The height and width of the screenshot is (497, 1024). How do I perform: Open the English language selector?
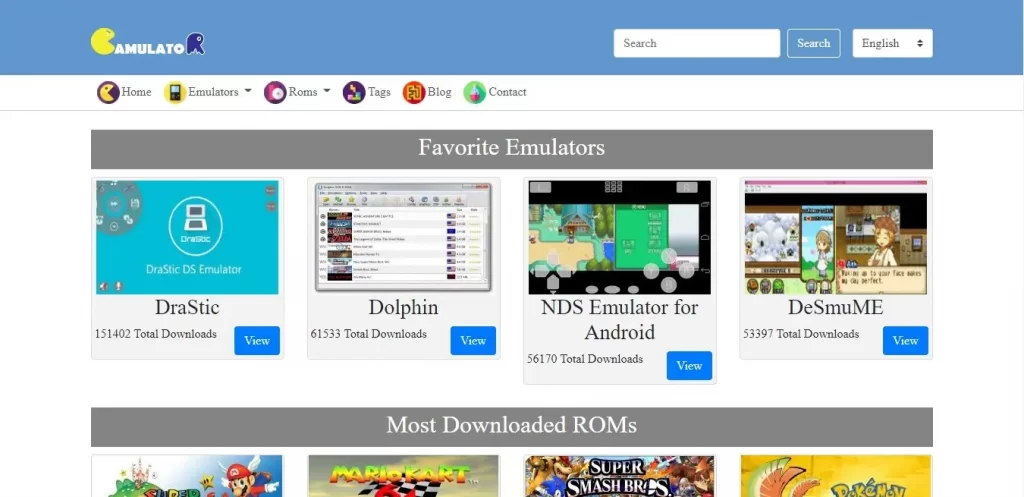click(892, 43)
